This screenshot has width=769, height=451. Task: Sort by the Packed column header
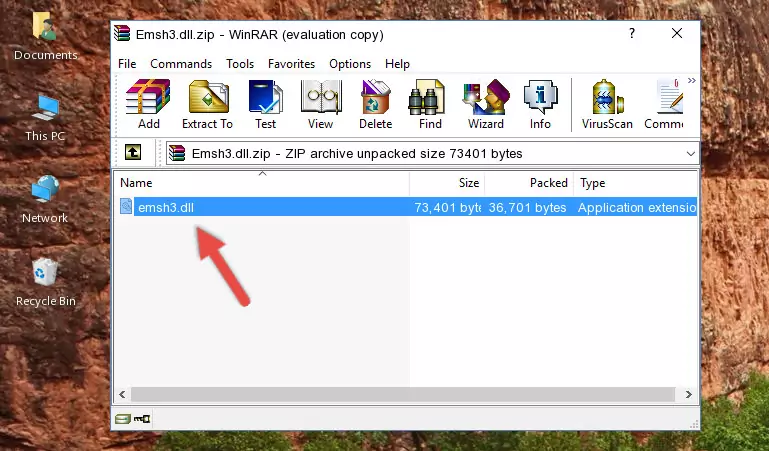pos(529,183)
